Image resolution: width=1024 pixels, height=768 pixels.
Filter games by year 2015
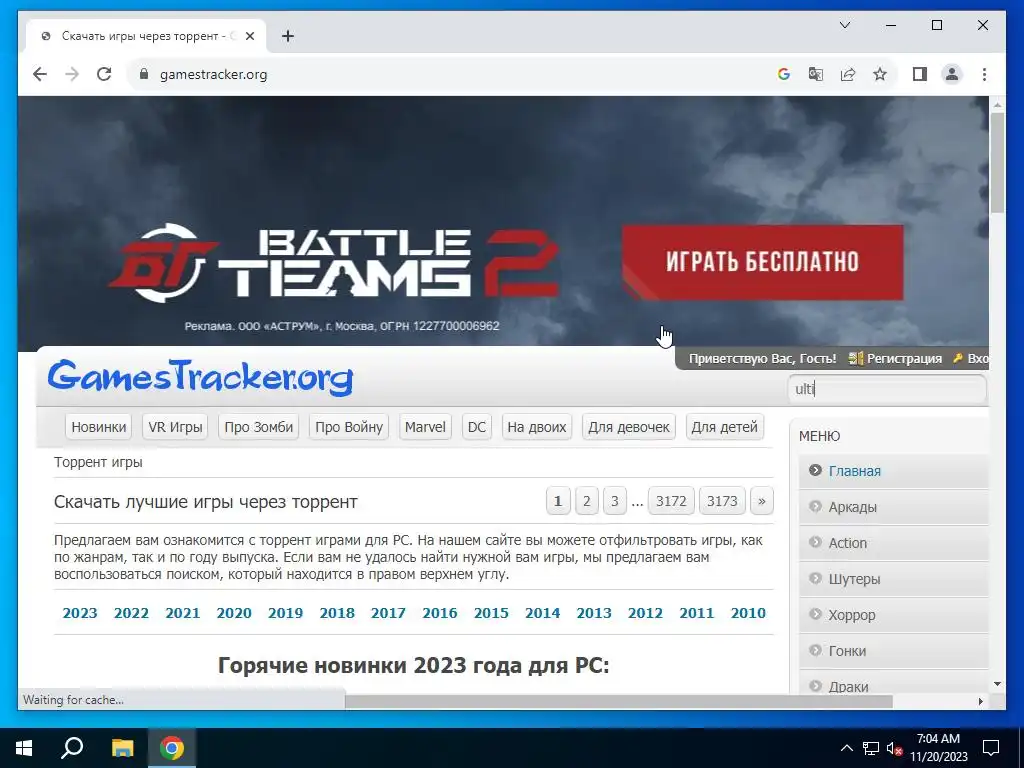[491, 613]
